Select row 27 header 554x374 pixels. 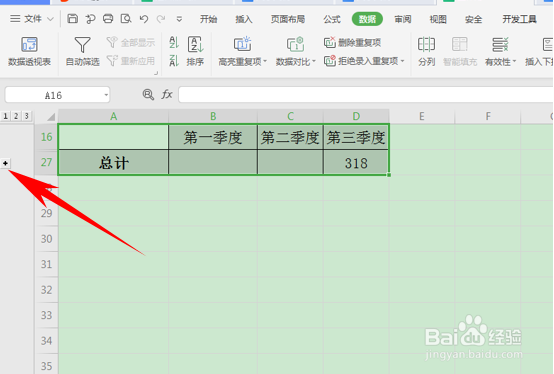tap(47, 162)
